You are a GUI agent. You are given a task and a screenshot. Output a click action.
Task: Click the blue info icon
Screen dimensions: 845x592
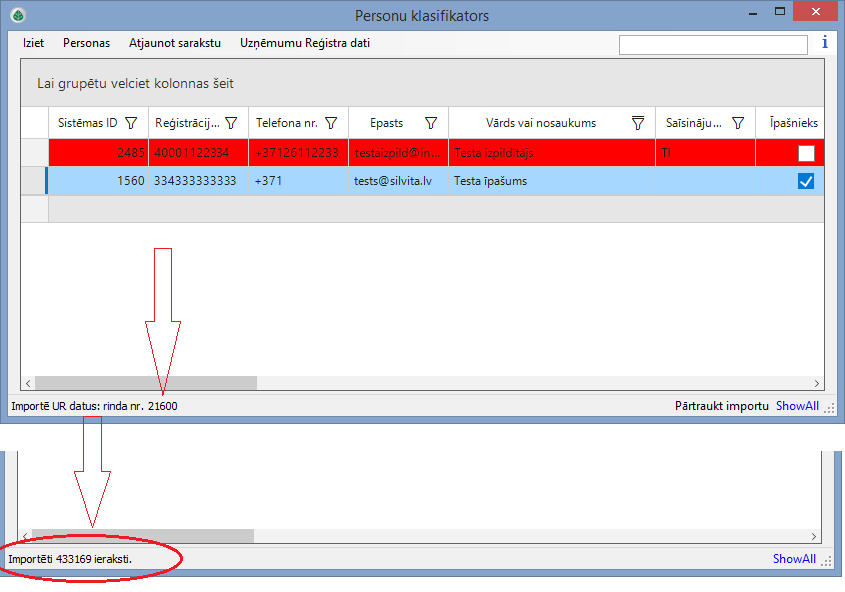[825, 43]
